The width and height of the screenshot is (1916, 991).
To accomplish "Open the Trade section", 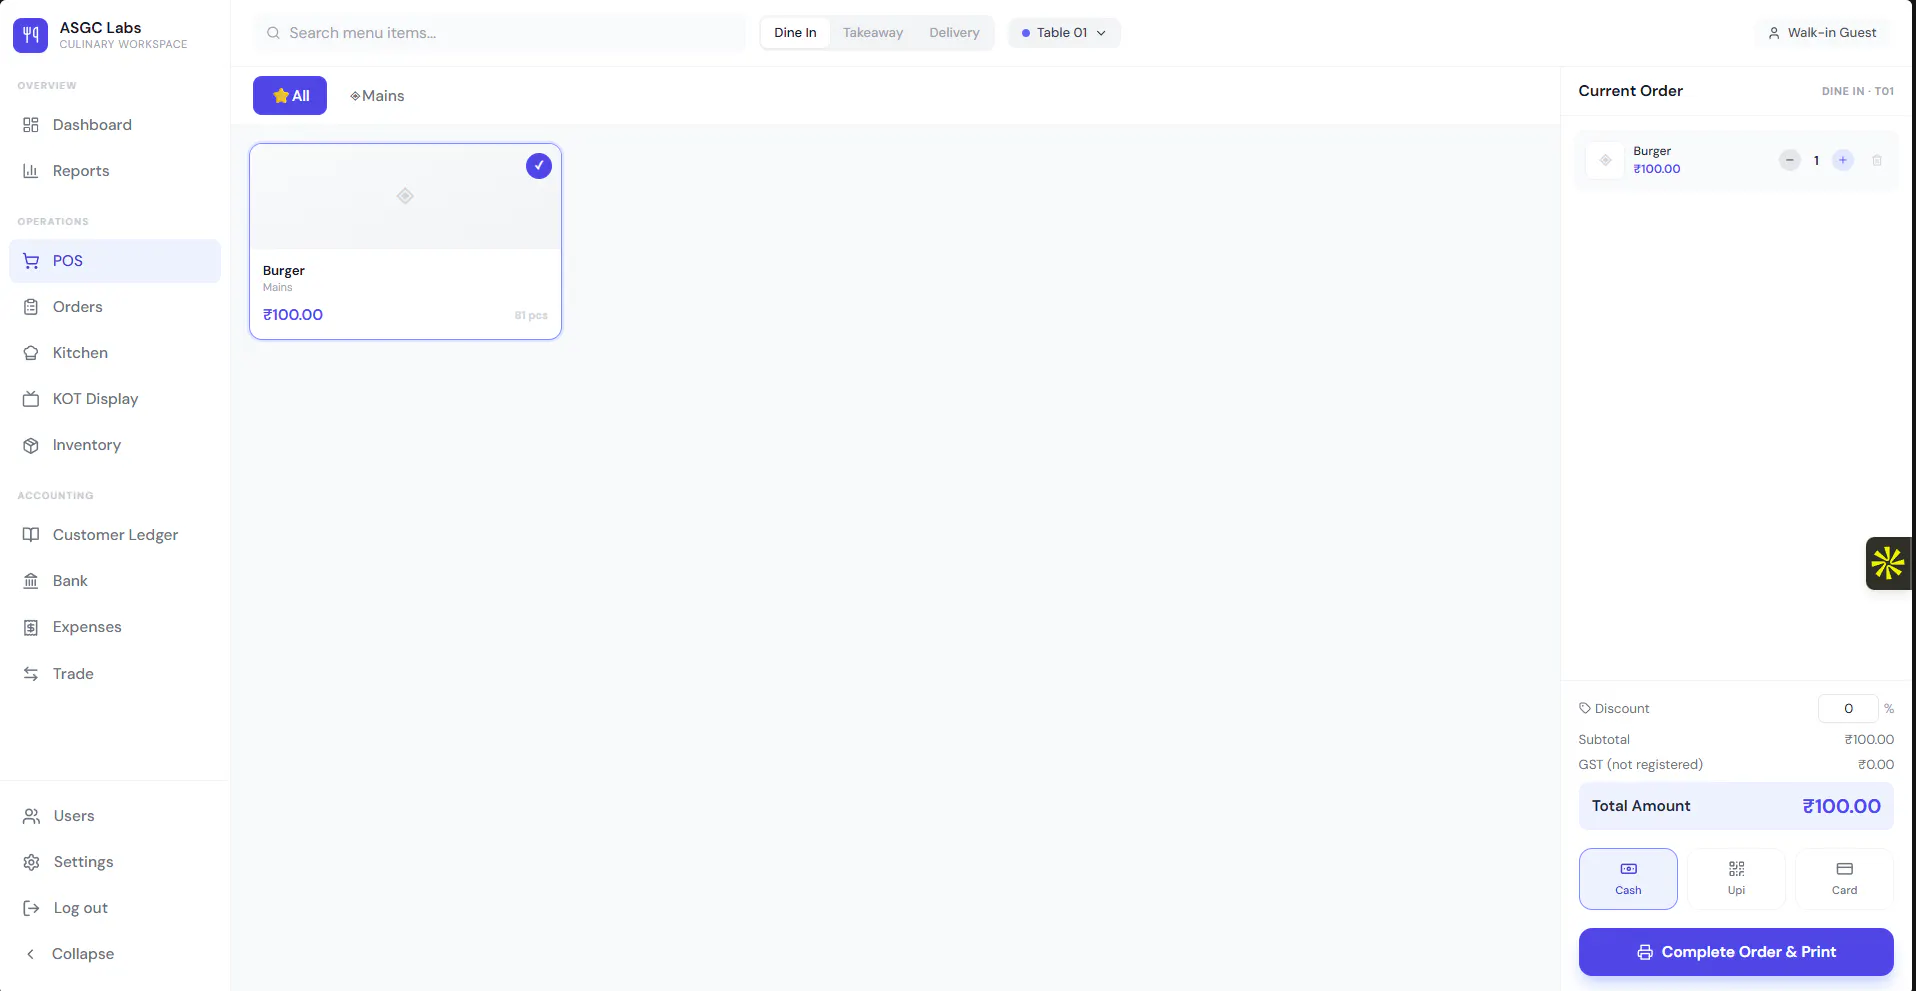I will tap(115, 674).
